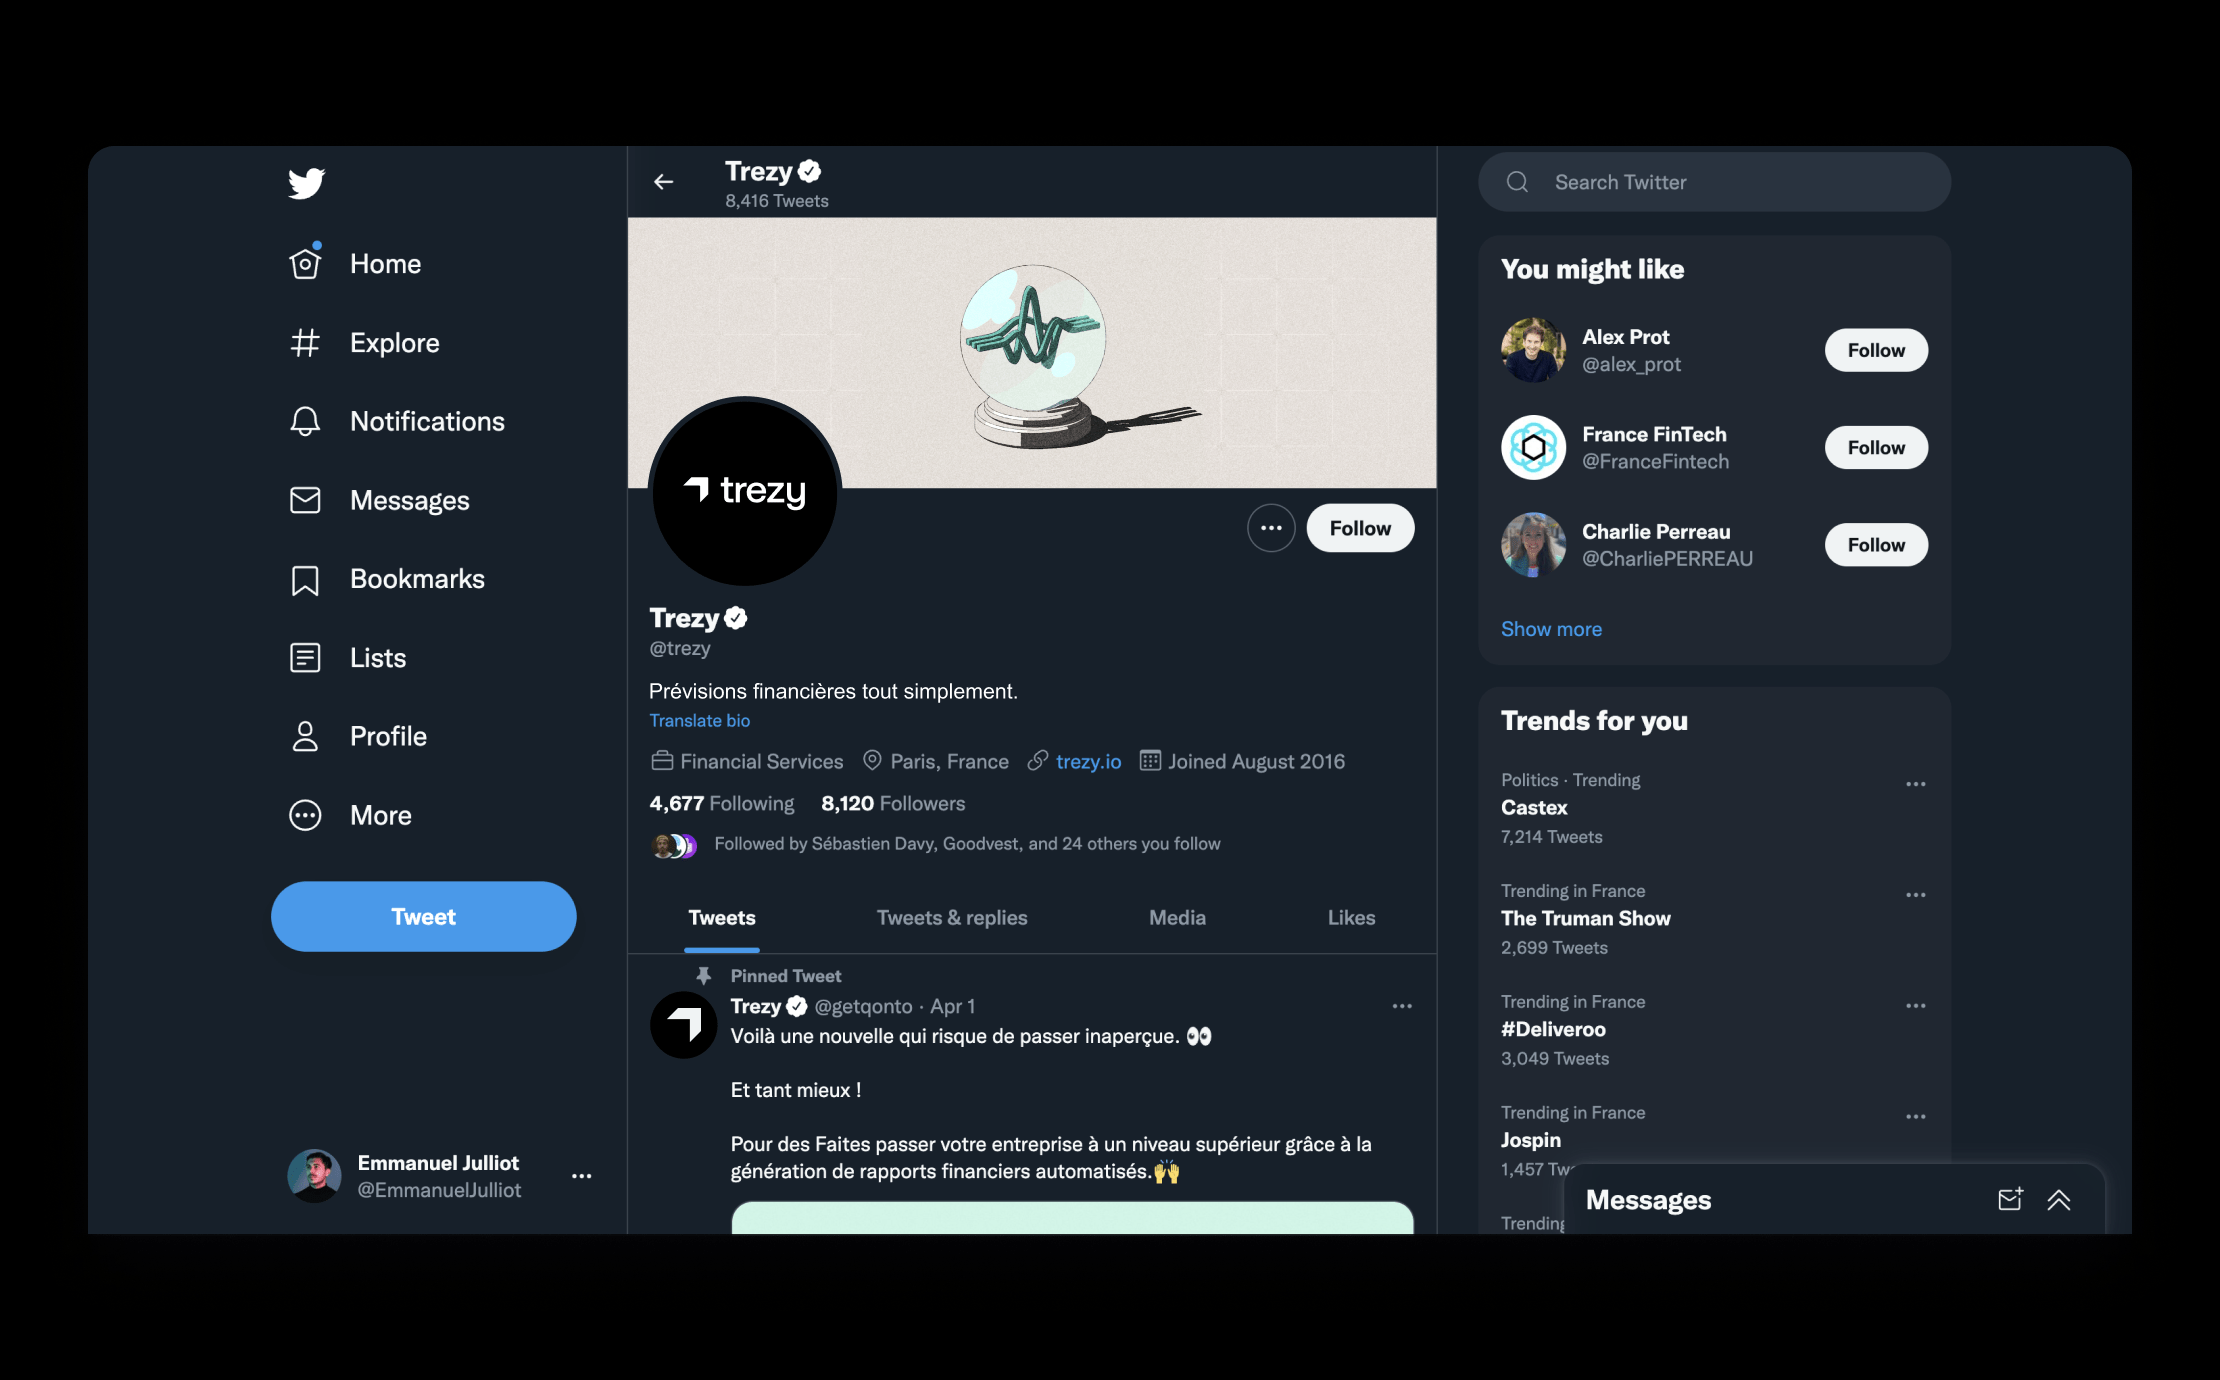
Task: Click the new message compose icon
Action: click(x=2010, y=1199)
